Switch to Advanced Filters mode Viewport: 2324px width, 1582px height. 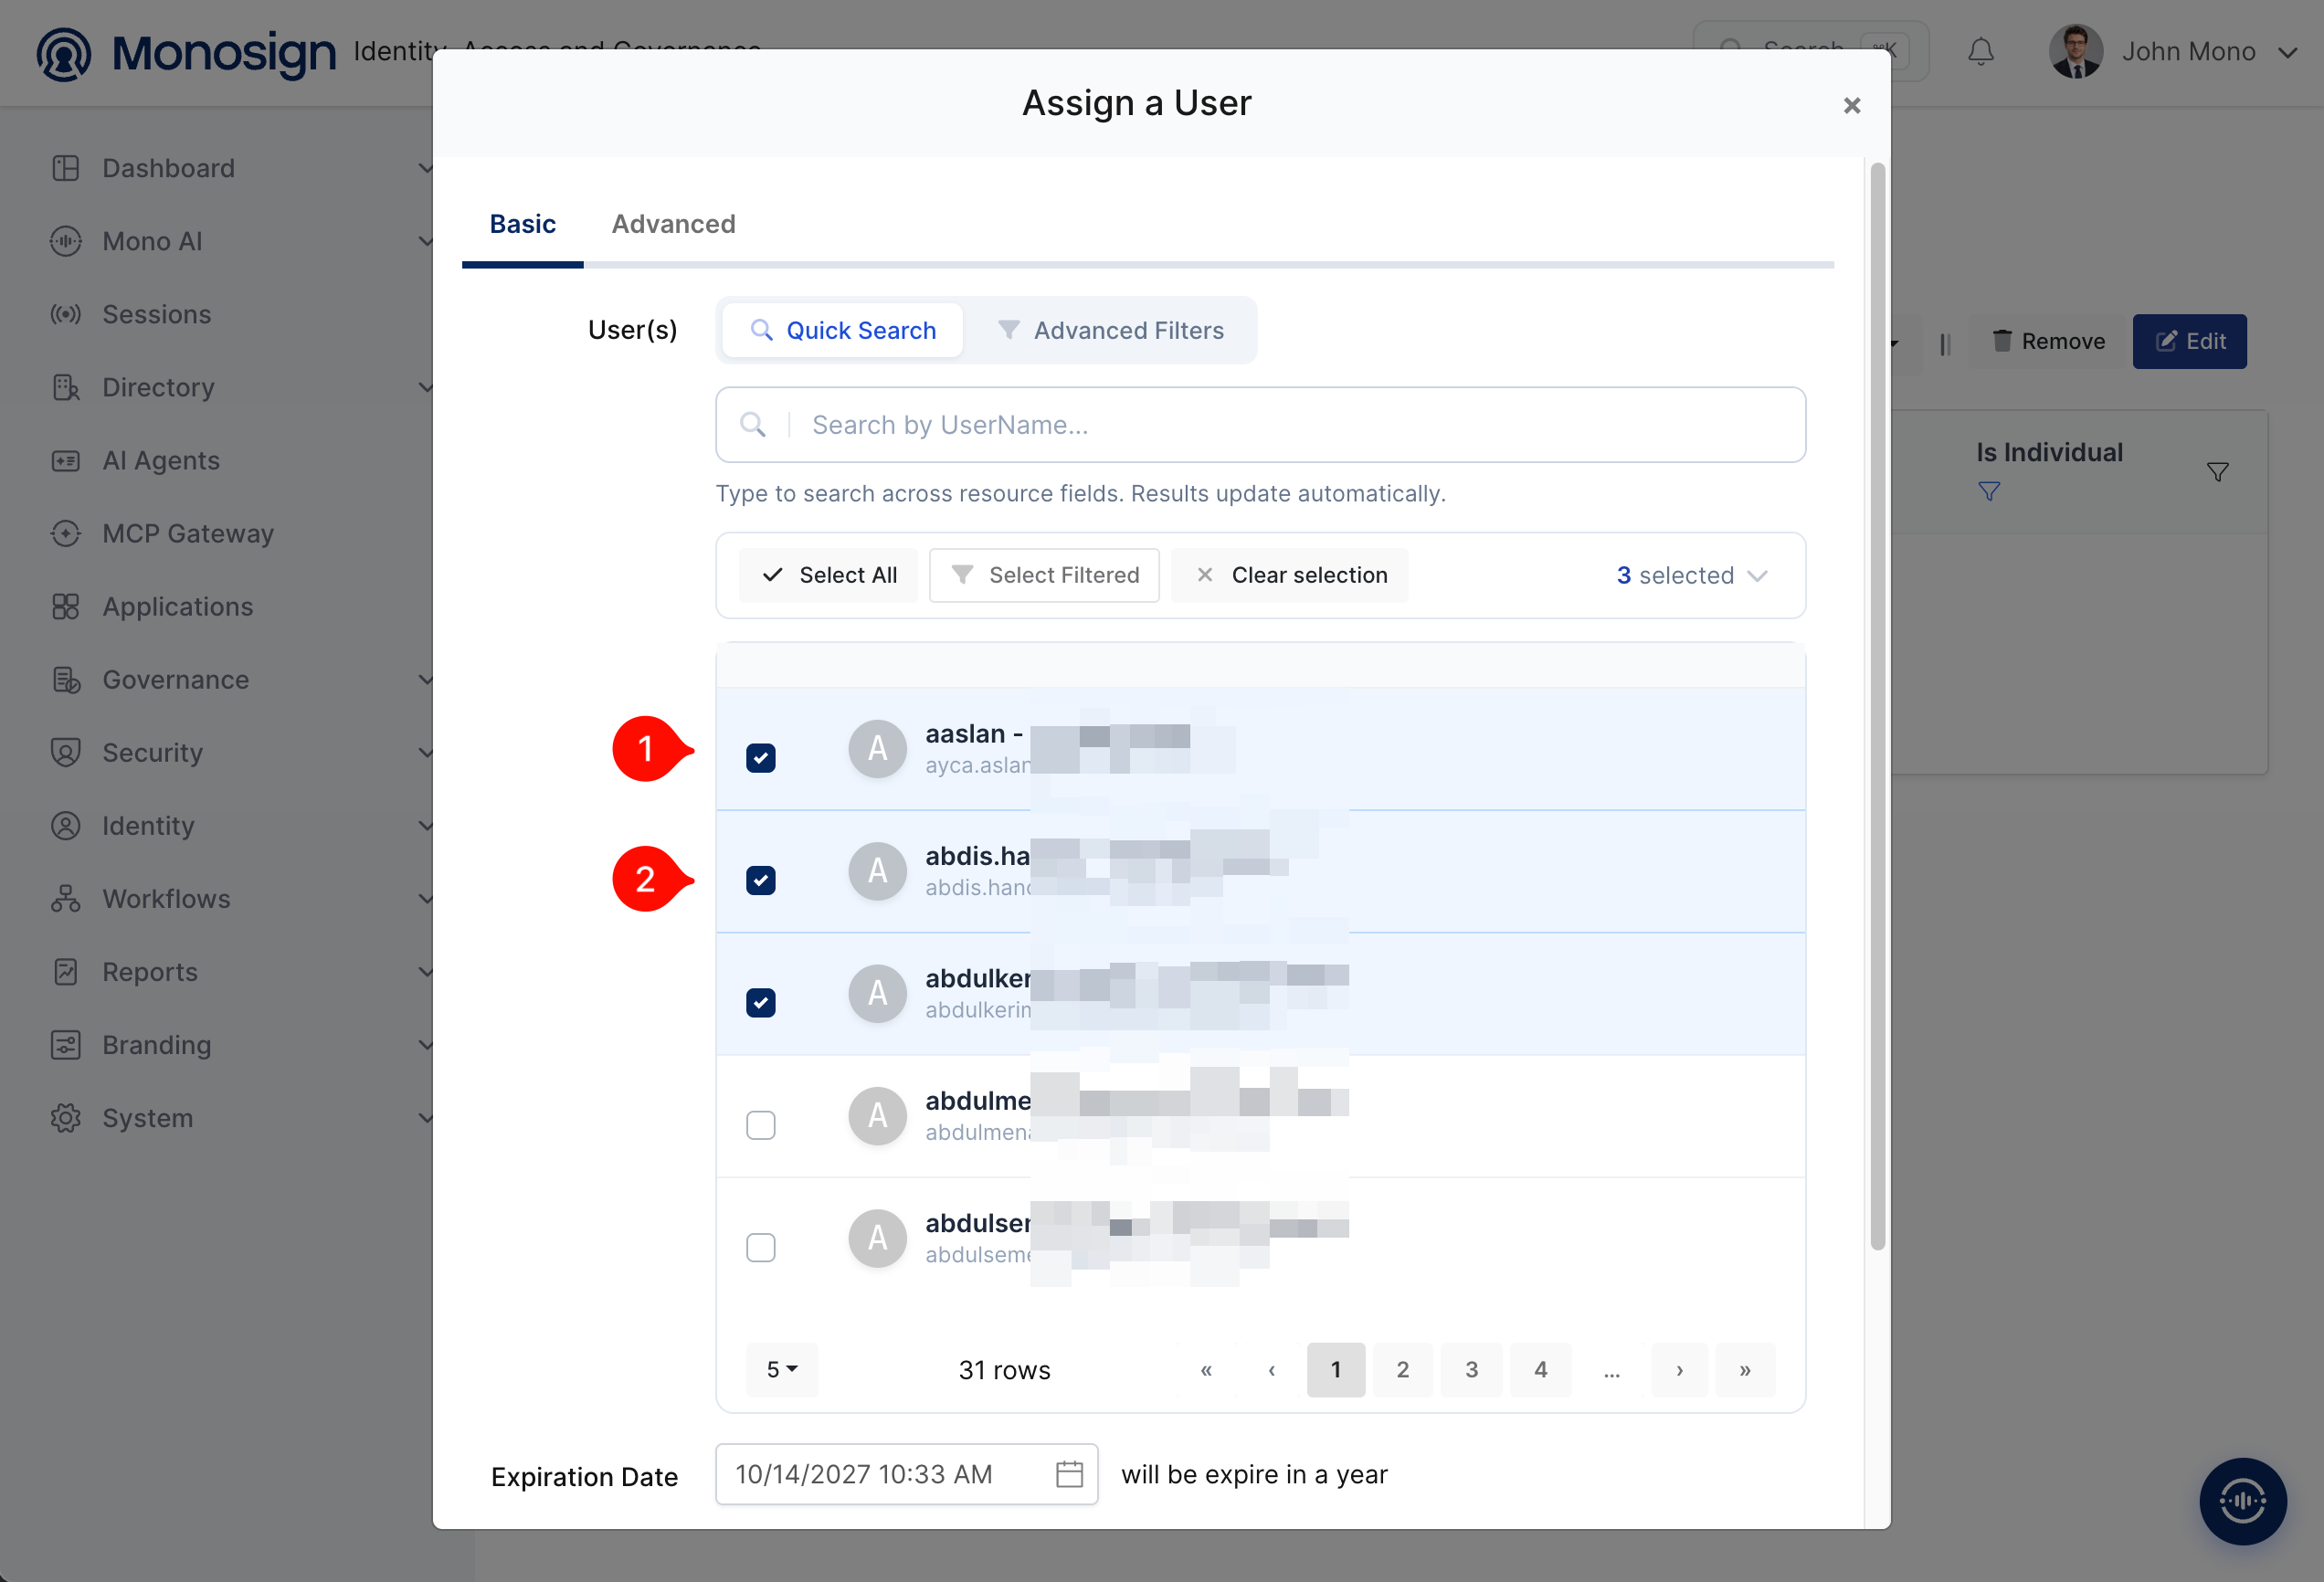(1111, 330)
